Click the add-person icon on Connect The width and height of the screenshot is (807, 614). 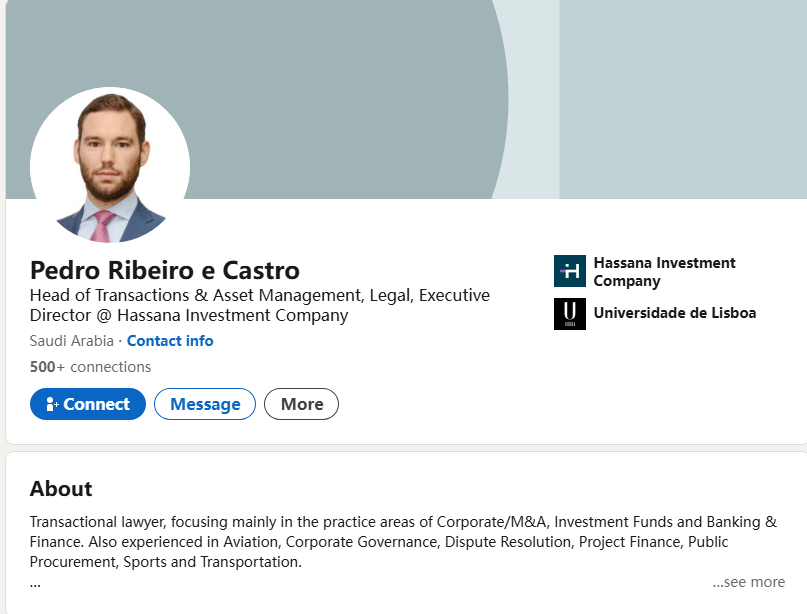(x=52, y=405)
